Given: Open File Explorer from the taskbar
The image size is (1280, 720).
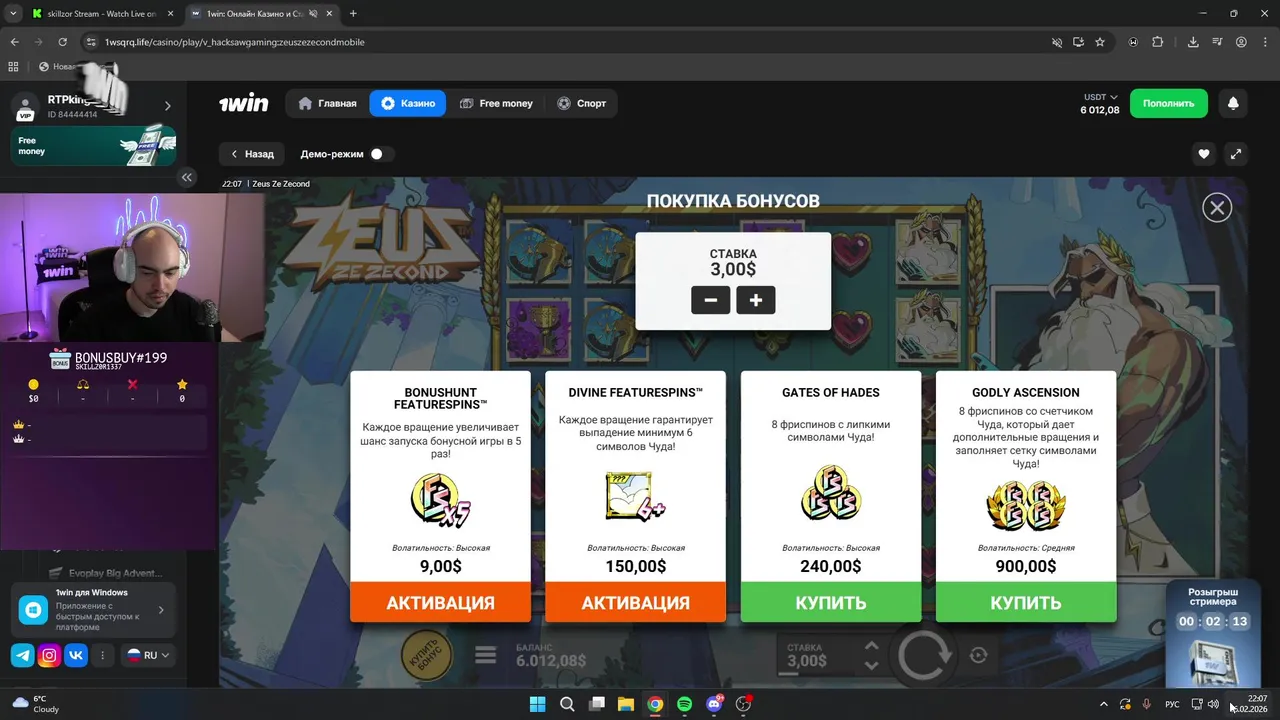Looking at the screenshot, I should click(625, 704).
